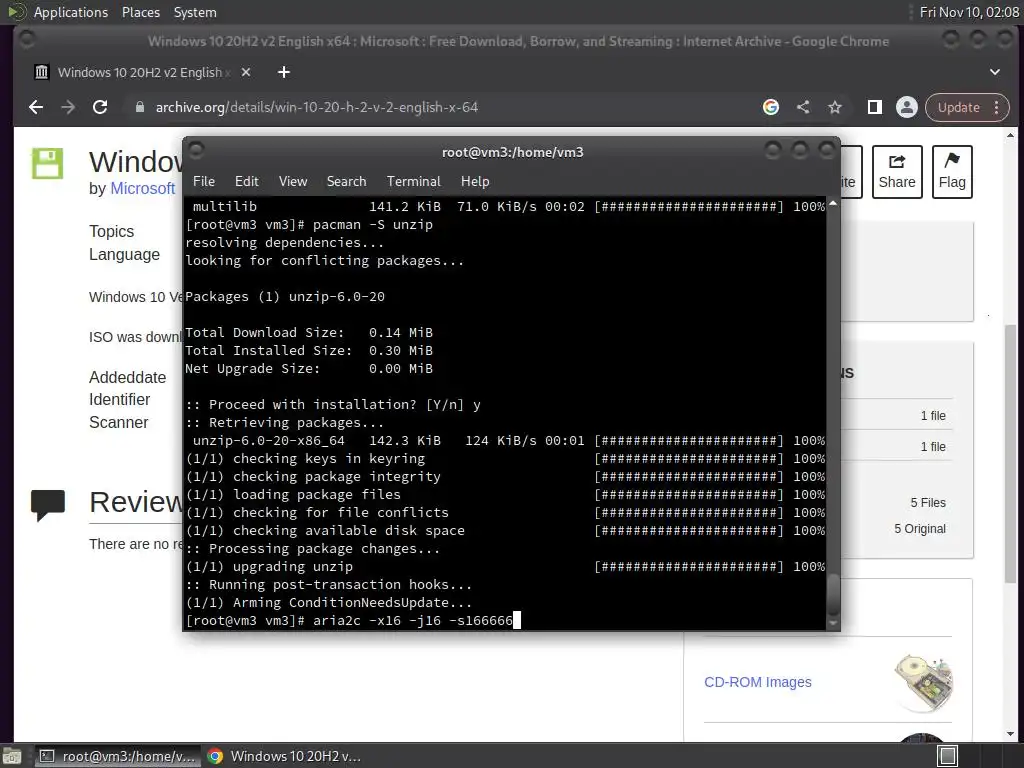Switch to the root@vm3 terminal taskbar button
Image resolution: width=1024 pixels, height=768 pixels.
[116, 756]
